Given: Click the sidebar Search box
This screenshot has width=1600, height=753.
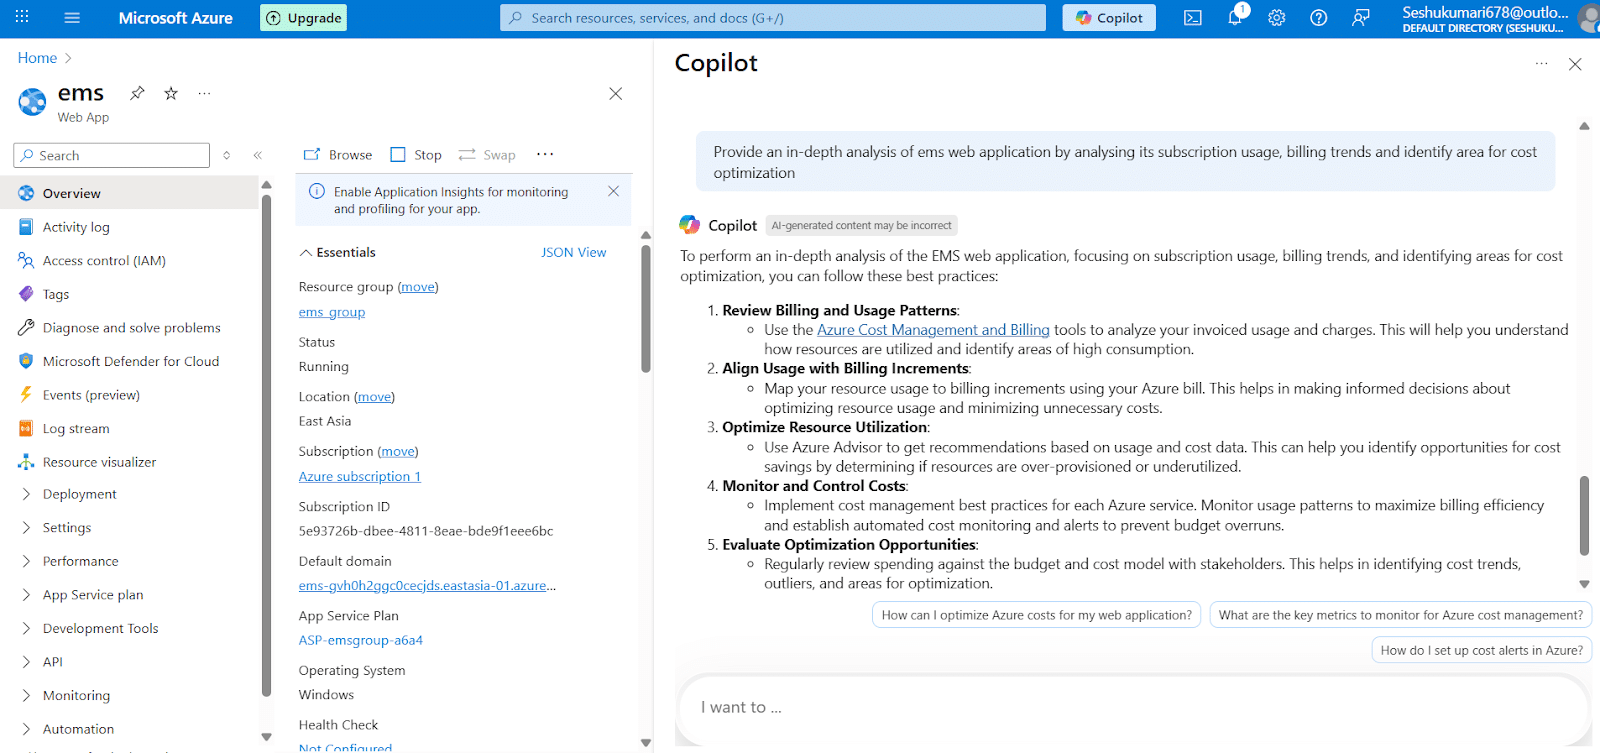Looking at the screenshot, I should 112,155.
